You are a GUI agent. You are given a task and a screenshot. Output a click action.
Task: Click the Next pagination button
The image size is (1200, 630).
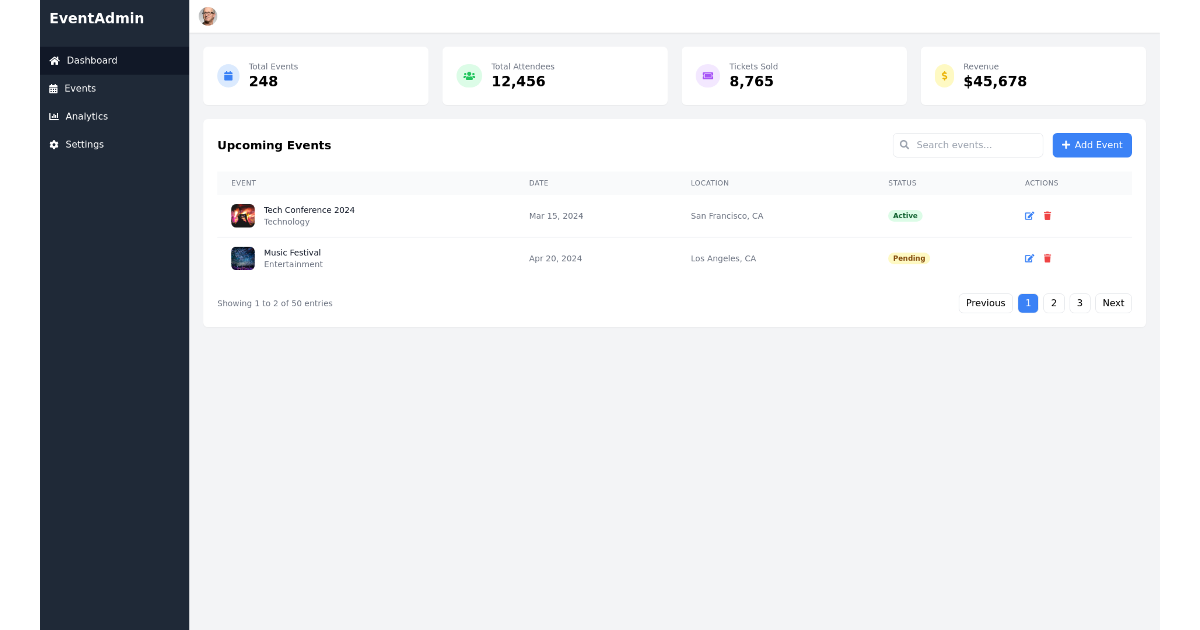pyautogui.click(x=1112, y=302)
